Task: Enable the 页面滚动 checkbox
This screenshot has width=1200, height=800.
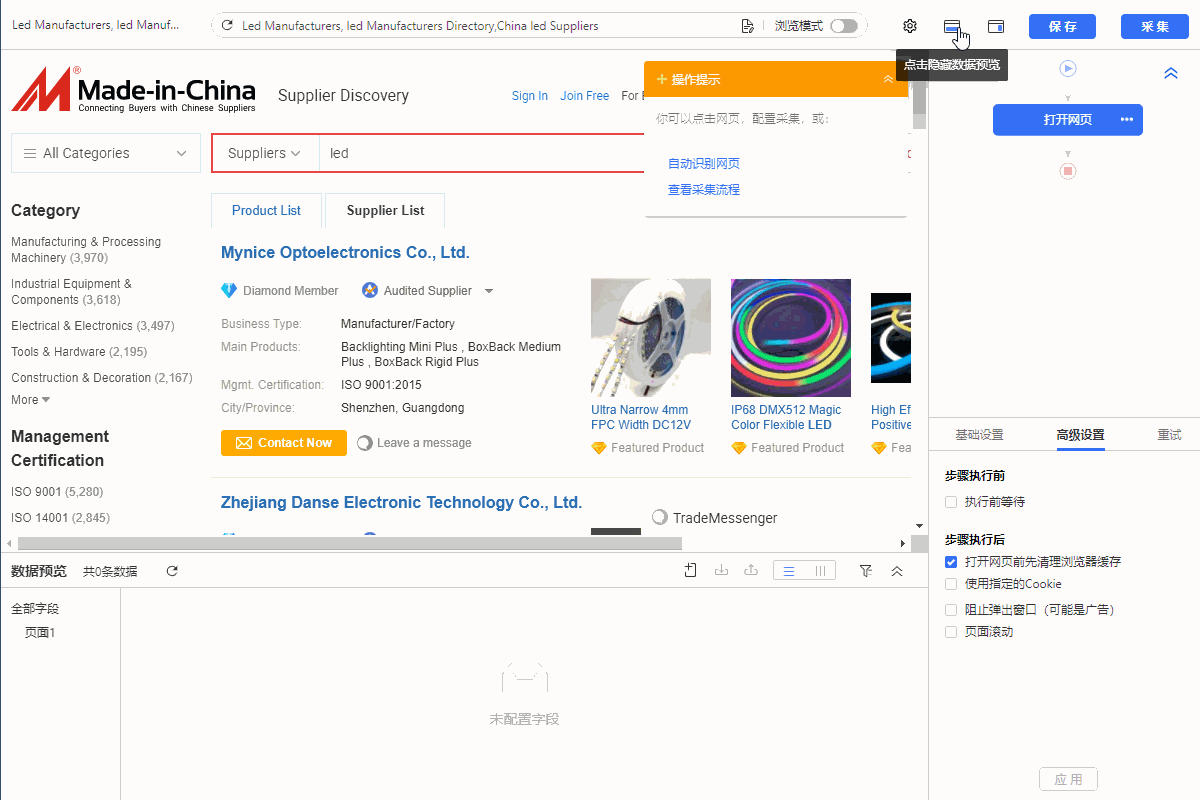Action: 951,632
